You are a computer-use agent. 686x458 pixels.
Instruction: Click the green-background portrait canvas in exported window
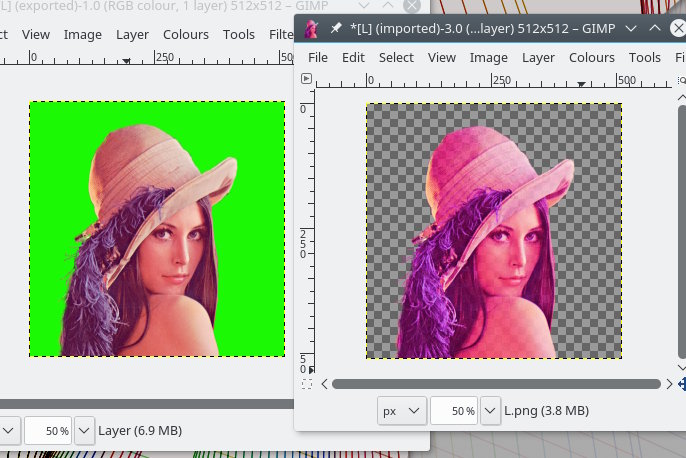pyautogui.click(x=157, y=229)
